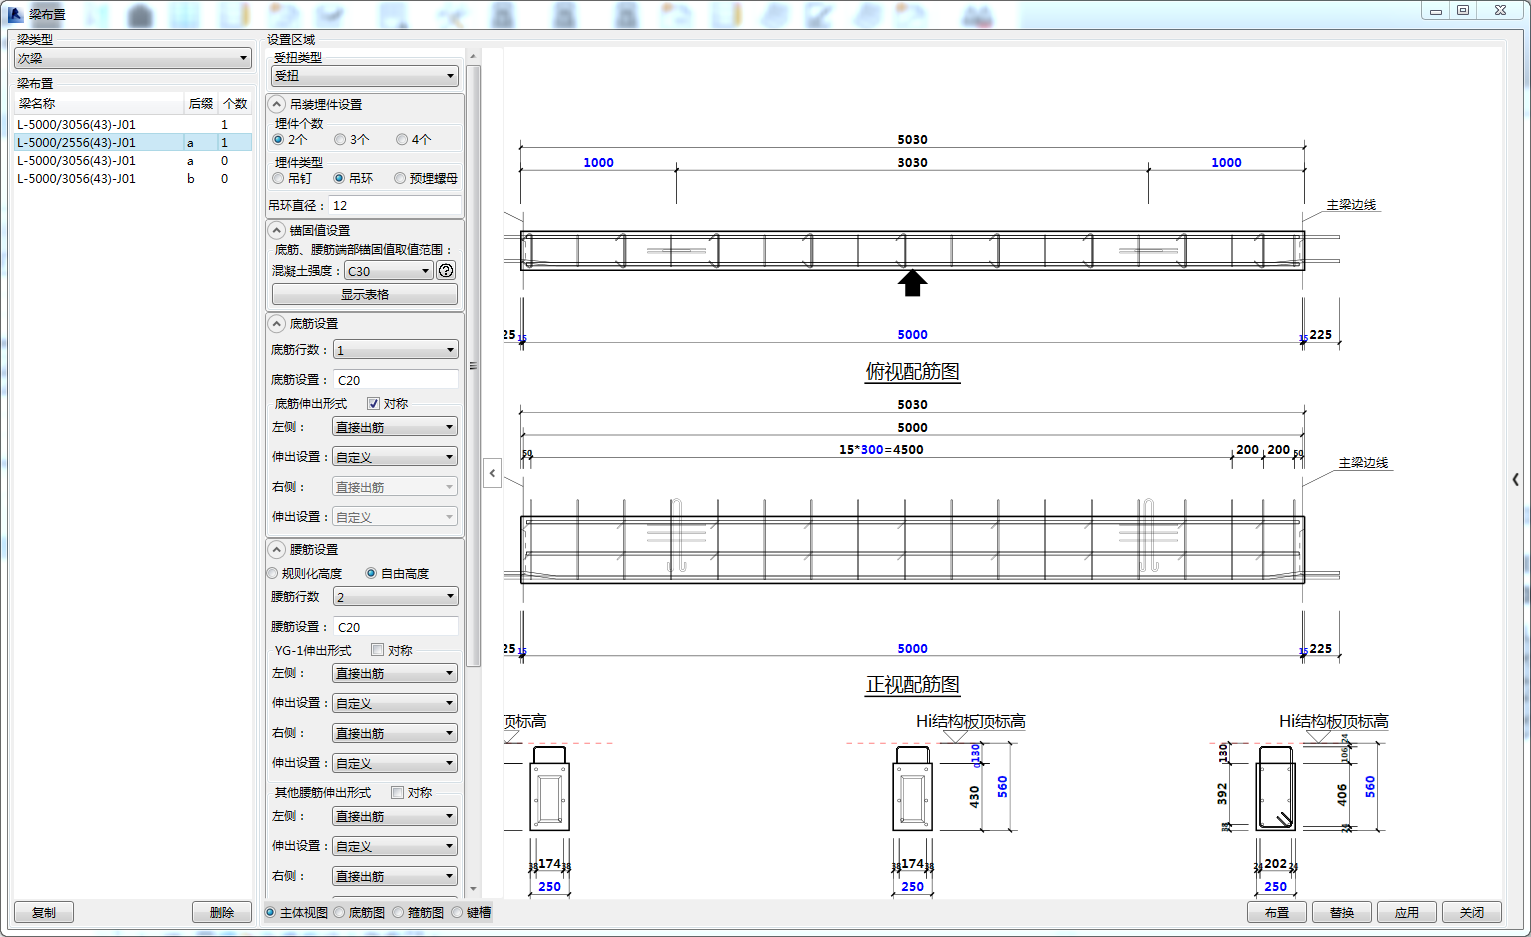Choose 吊钉 embed type
The image size is (1531, 937).
[x=292, y=179]
